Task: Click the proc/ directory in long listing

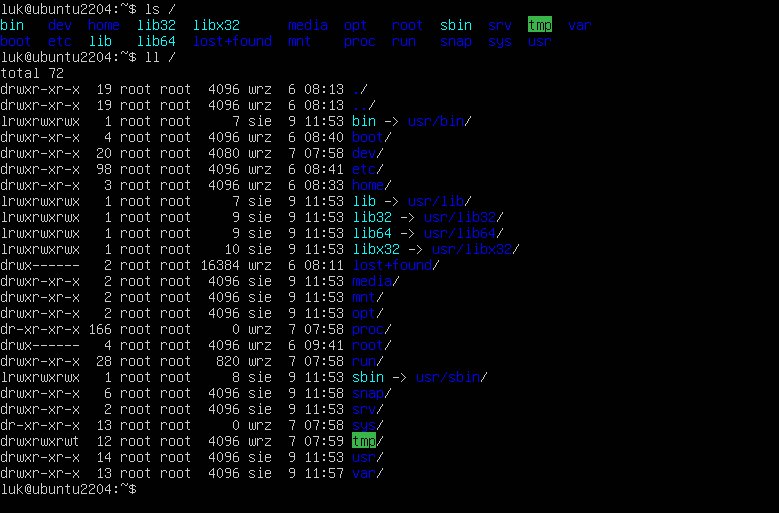Action: [372, 329]
